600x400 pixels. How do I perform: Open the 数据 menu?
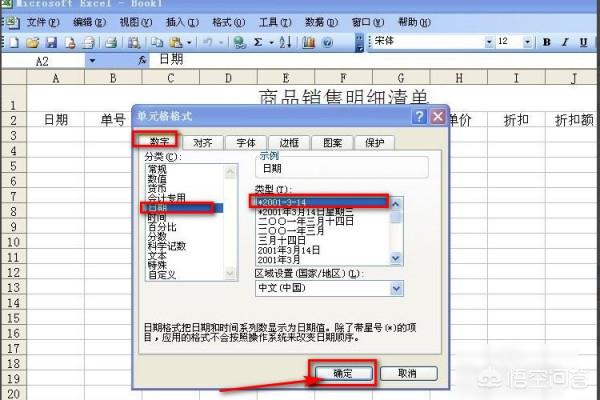(321, 22)
